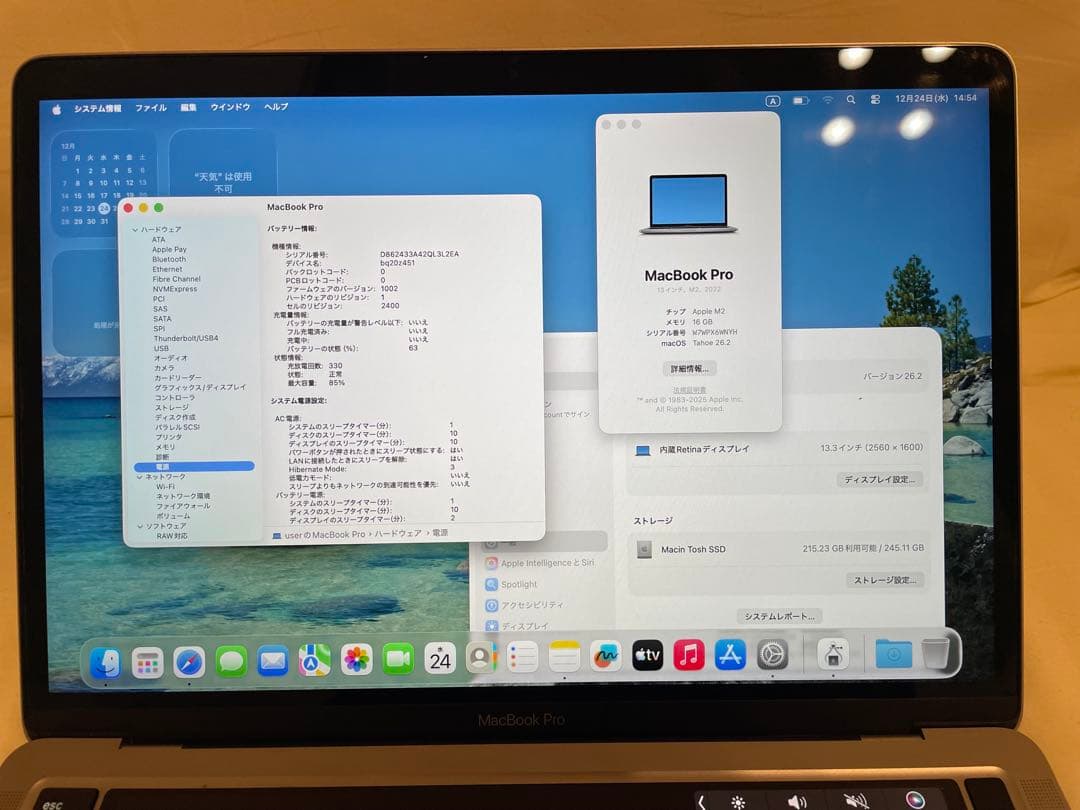Open the ファイル menu
Image resolution: width=1080 pixels, height=810 pixels.
tap(150, 107)
